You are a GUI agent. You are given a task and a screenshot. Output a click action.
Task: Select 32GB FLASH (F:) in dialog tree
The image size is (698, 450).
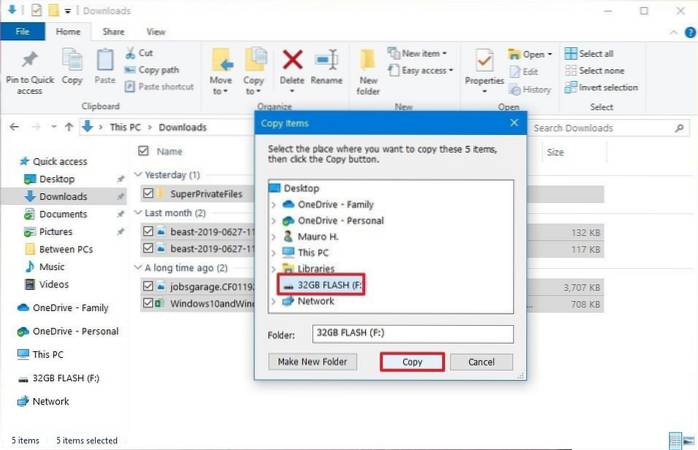point(321,285)
